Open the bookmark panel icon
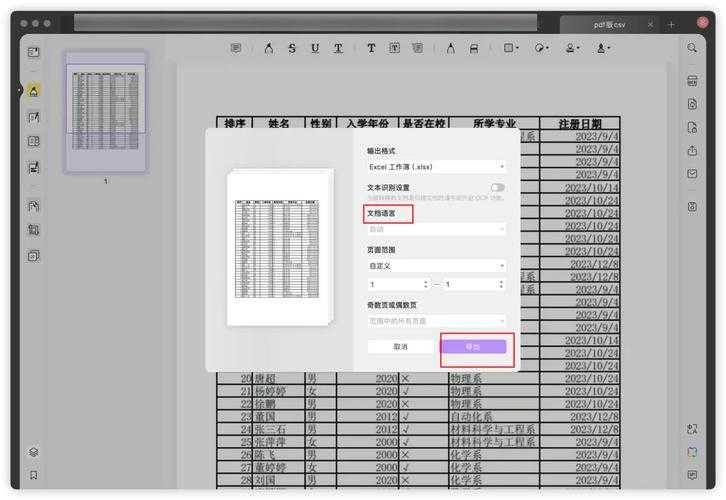This screenshot has width=726, height=500. pos(34,475)
